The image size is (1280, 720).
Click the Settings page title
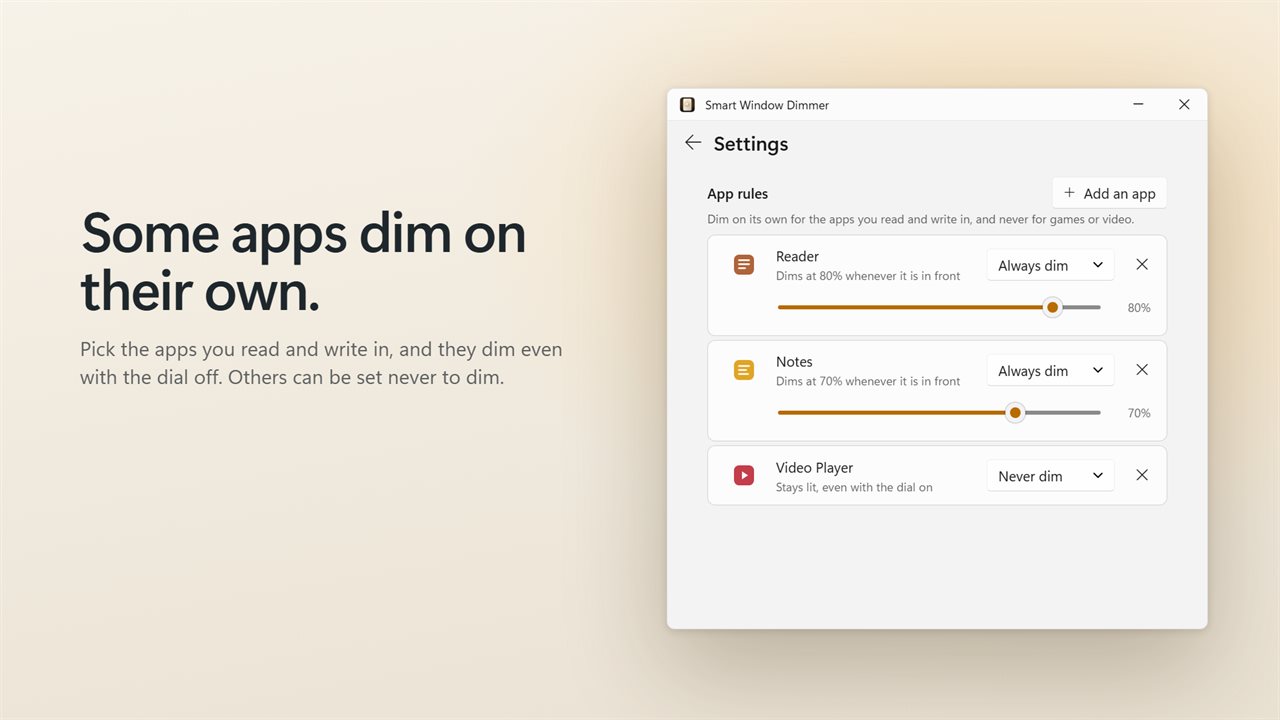(751, 144)
